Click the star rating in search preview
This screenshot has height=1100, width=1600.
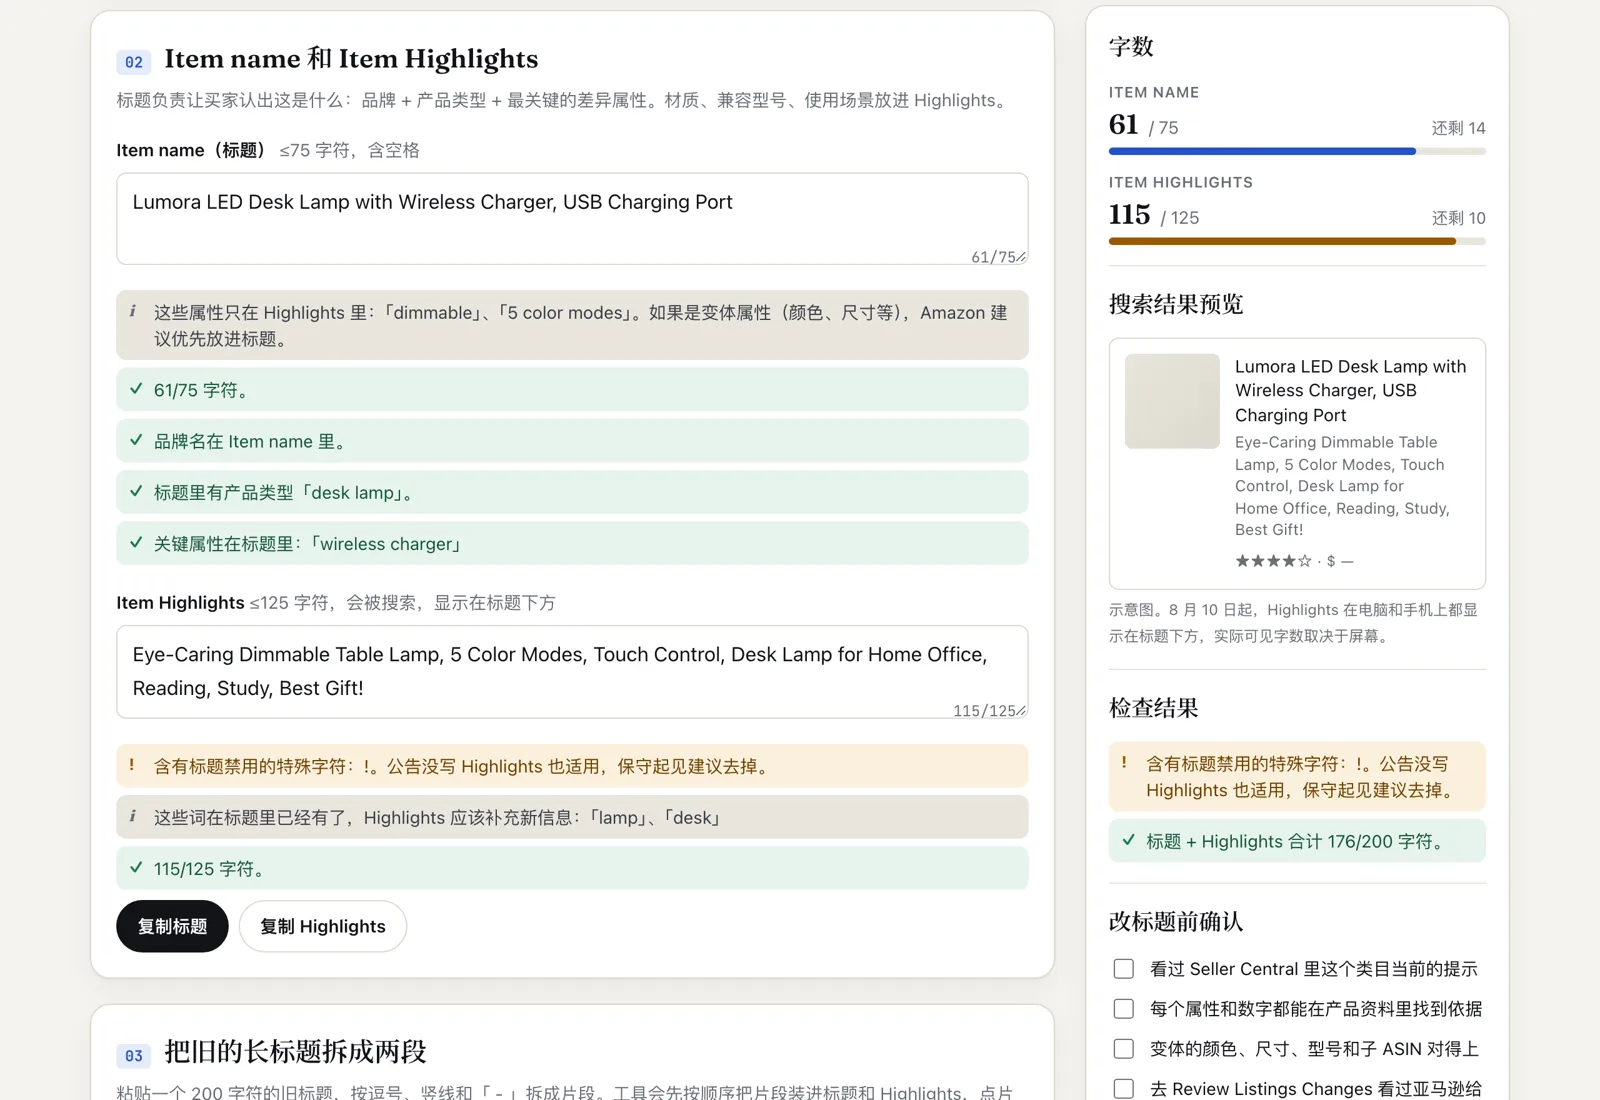pos(1273,561)
